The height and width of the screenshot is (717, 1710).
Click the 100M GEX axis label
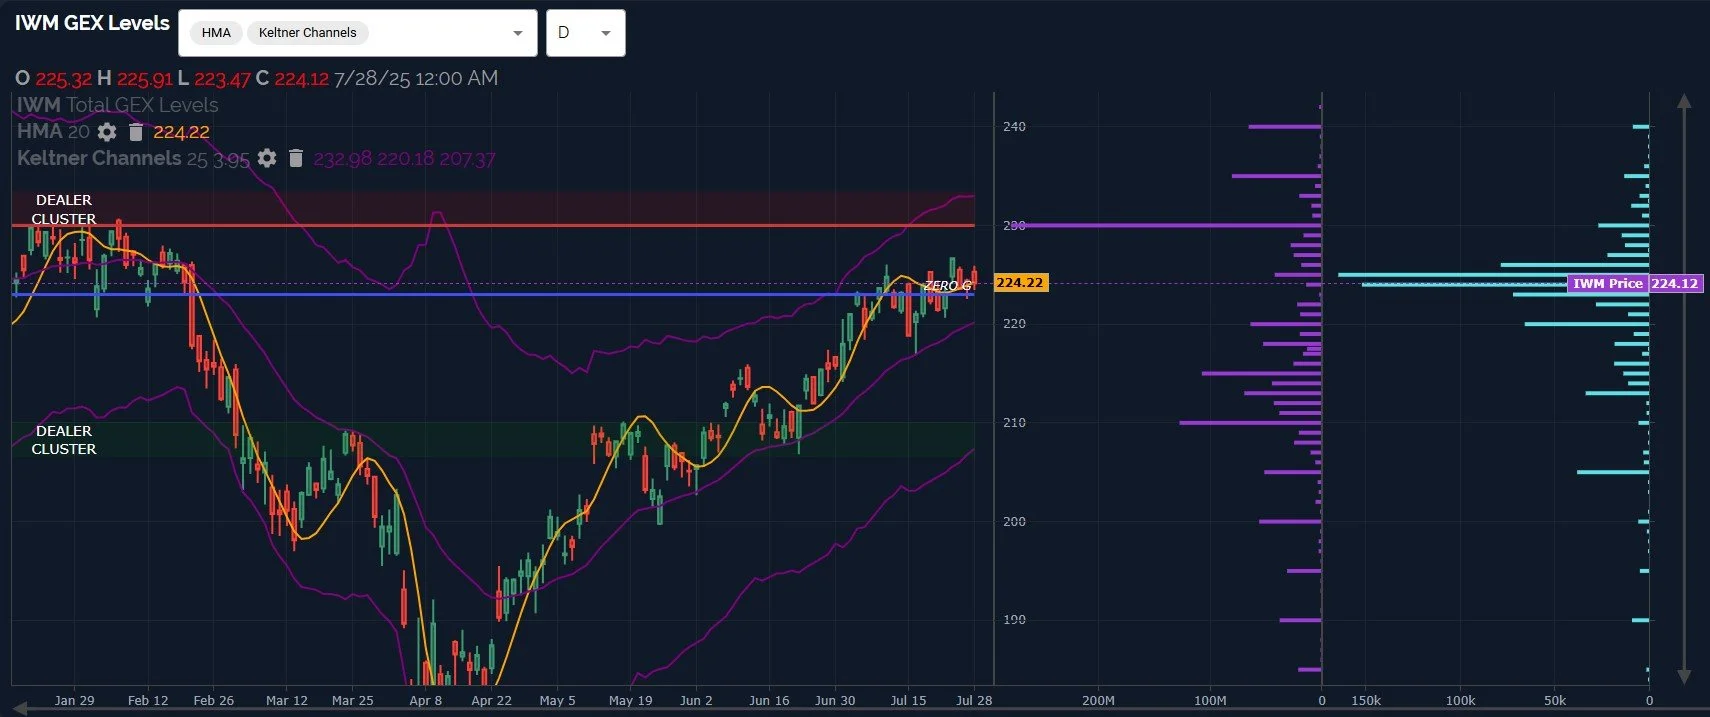click(x=1210, y=700)
